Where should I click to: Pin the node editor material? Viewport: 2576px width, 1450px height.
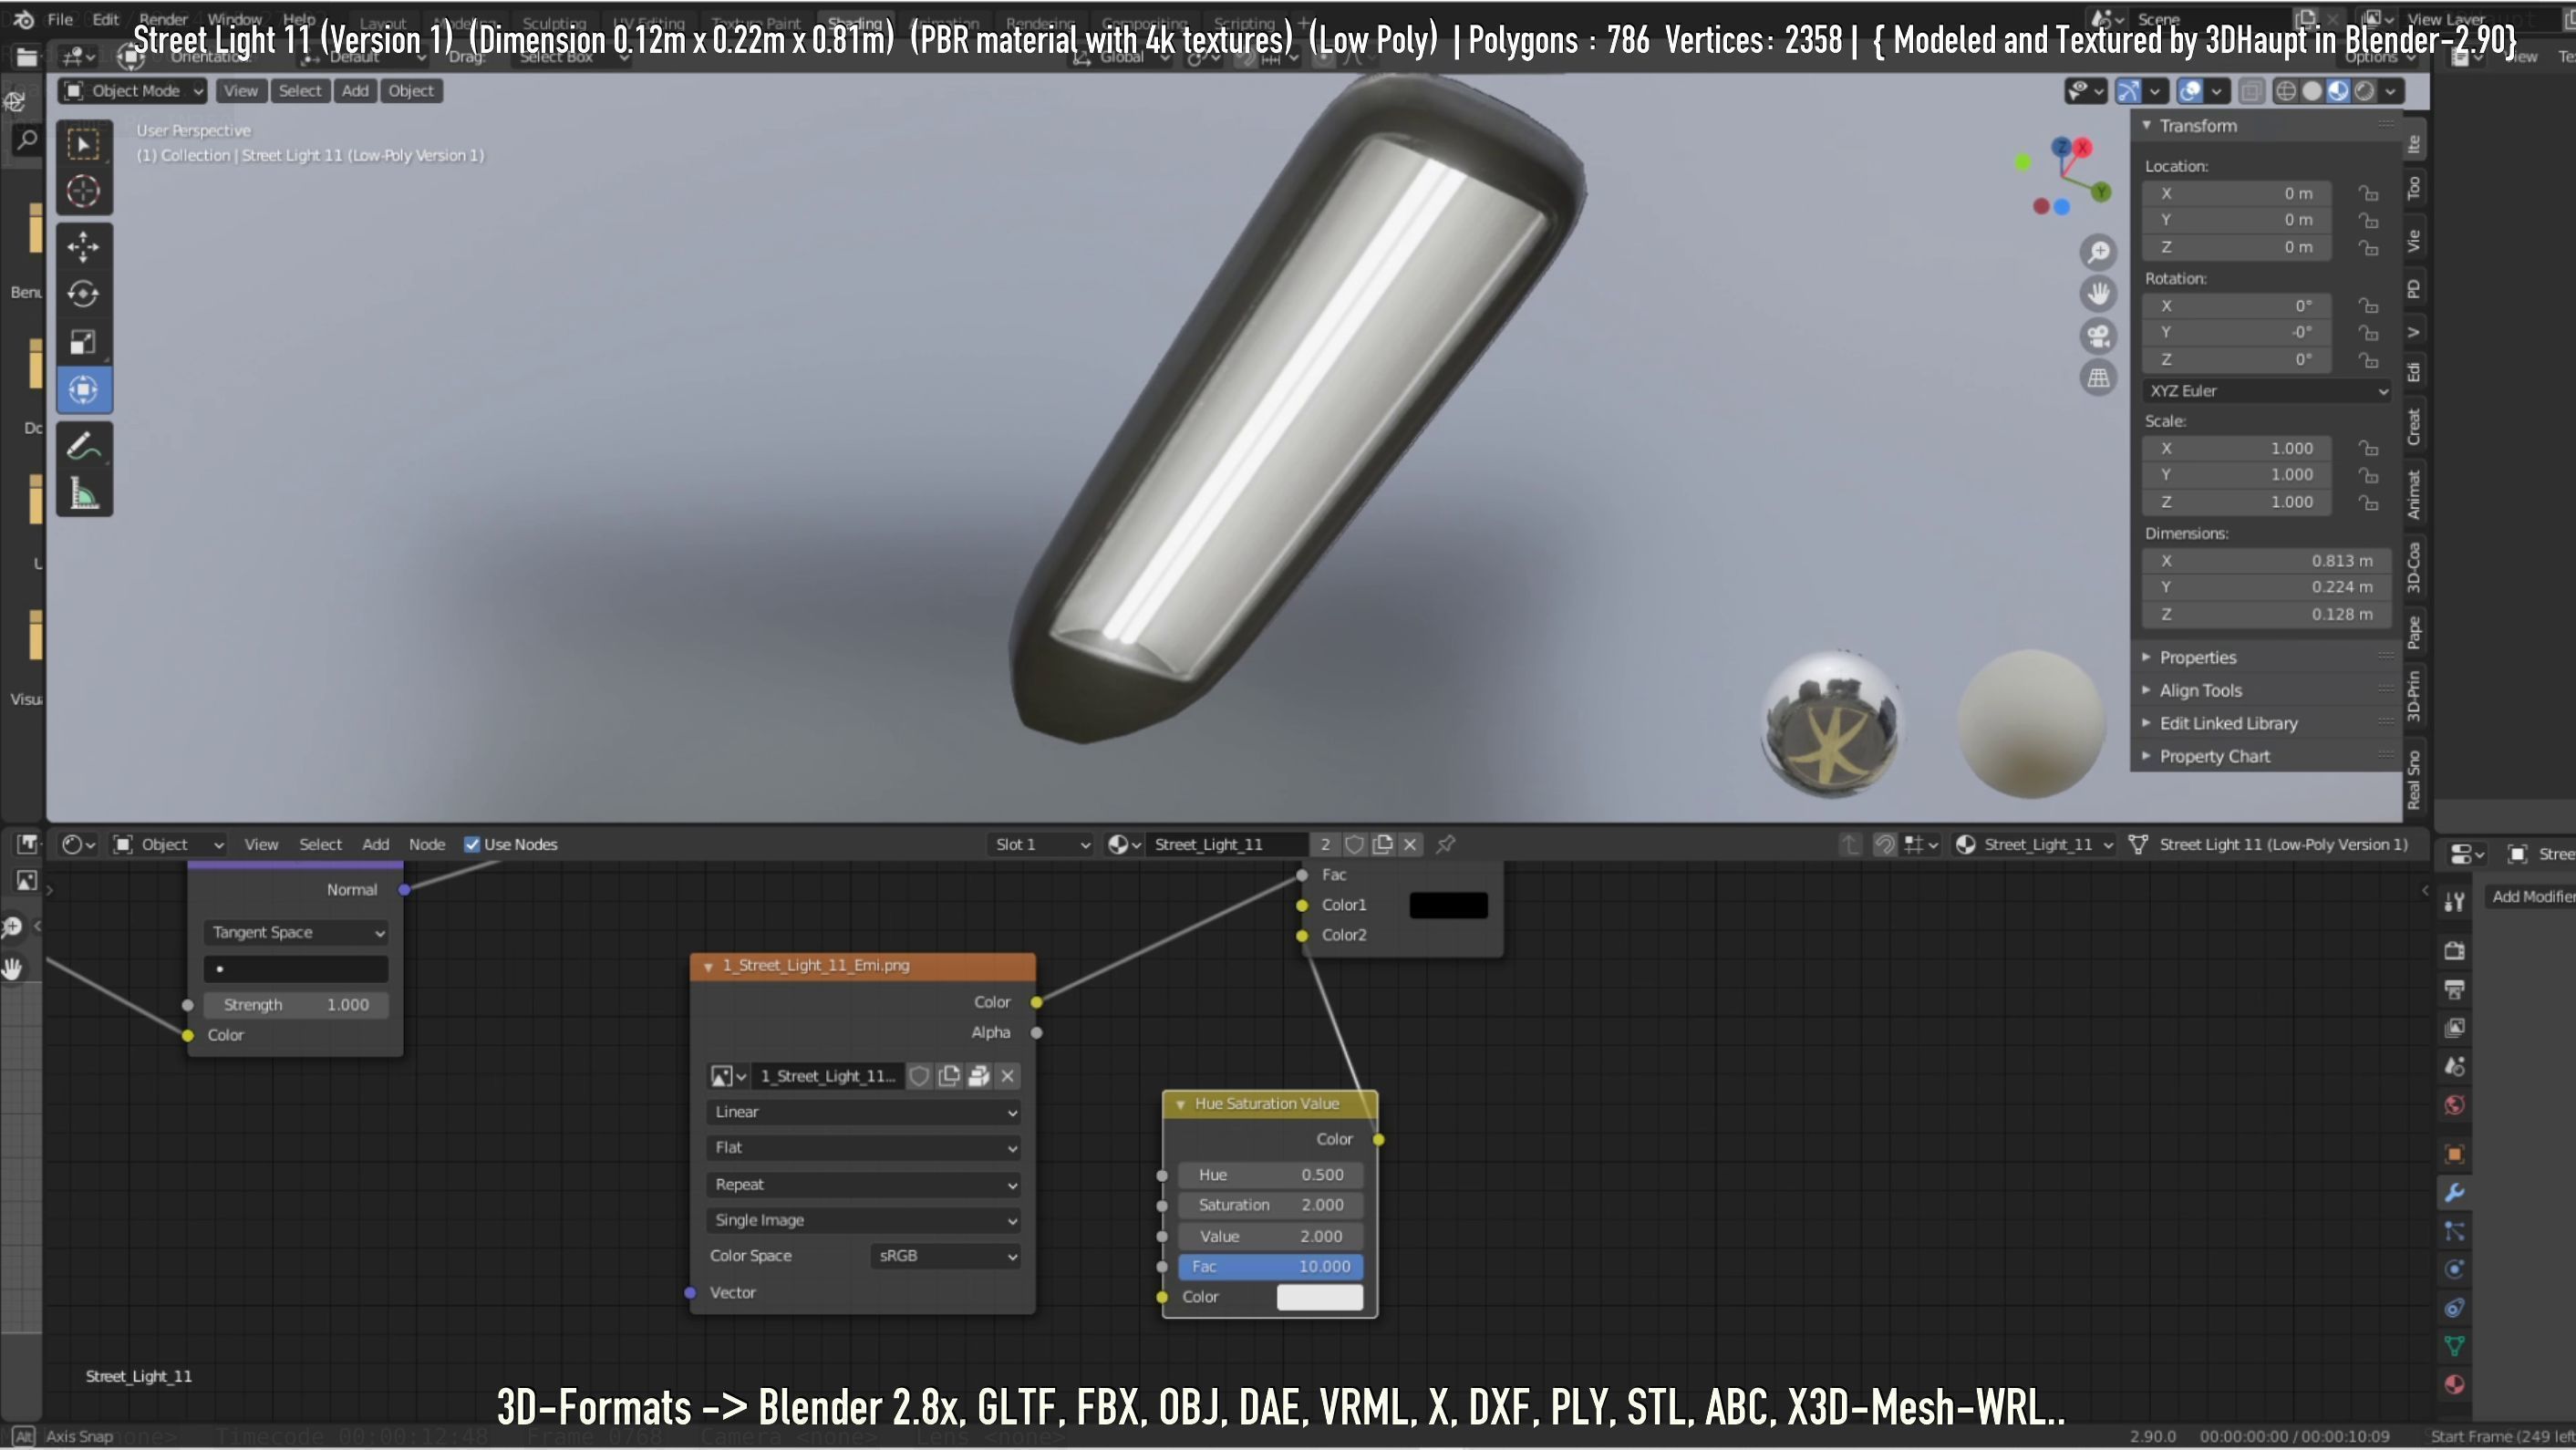point(1445,845)
